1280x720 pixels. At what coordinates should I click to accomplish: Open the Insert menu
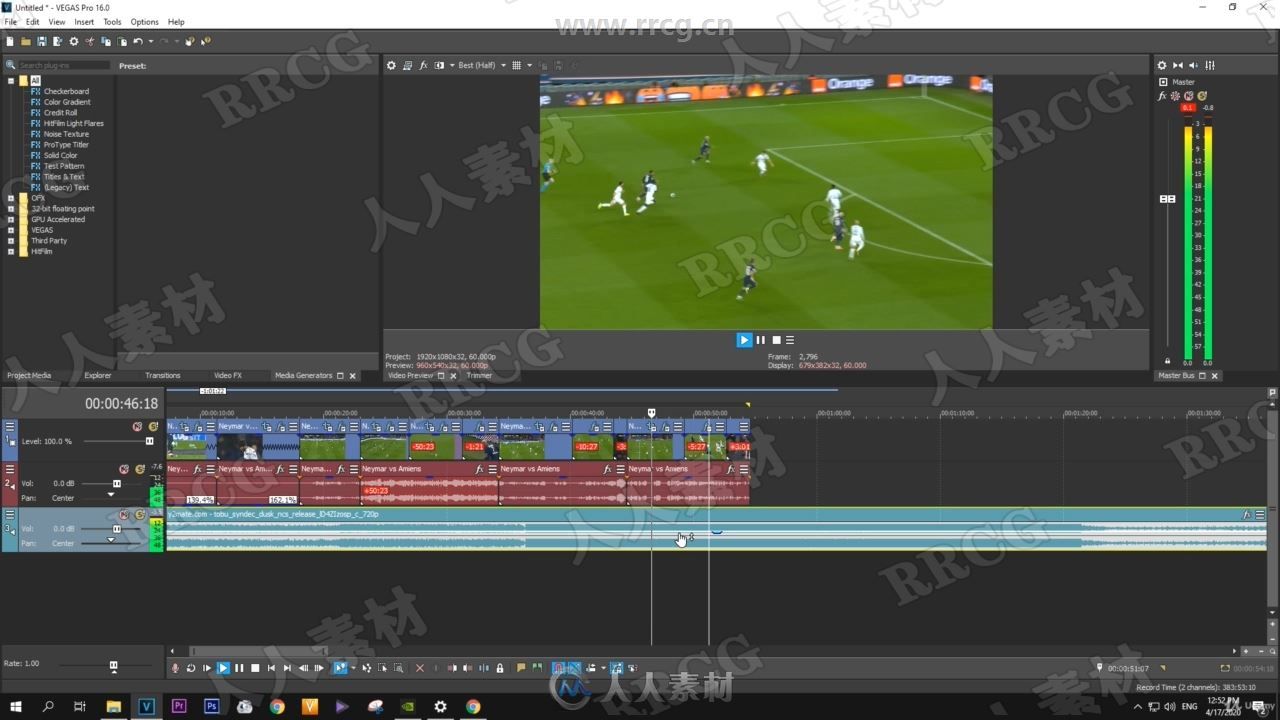(x=84, y=21)
